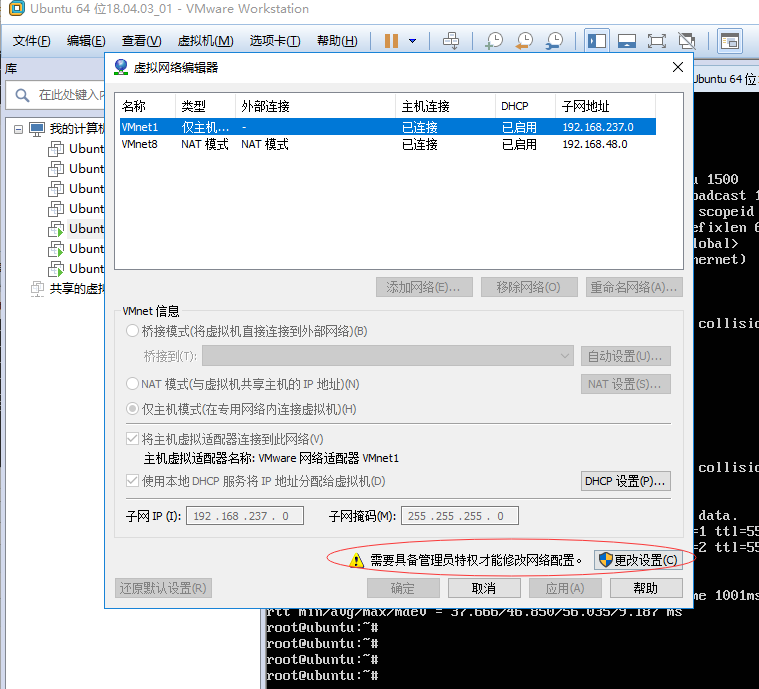Screen dimensions: 759x689
Task: Click the console view toolbar icon
Action: coord(730,41)
